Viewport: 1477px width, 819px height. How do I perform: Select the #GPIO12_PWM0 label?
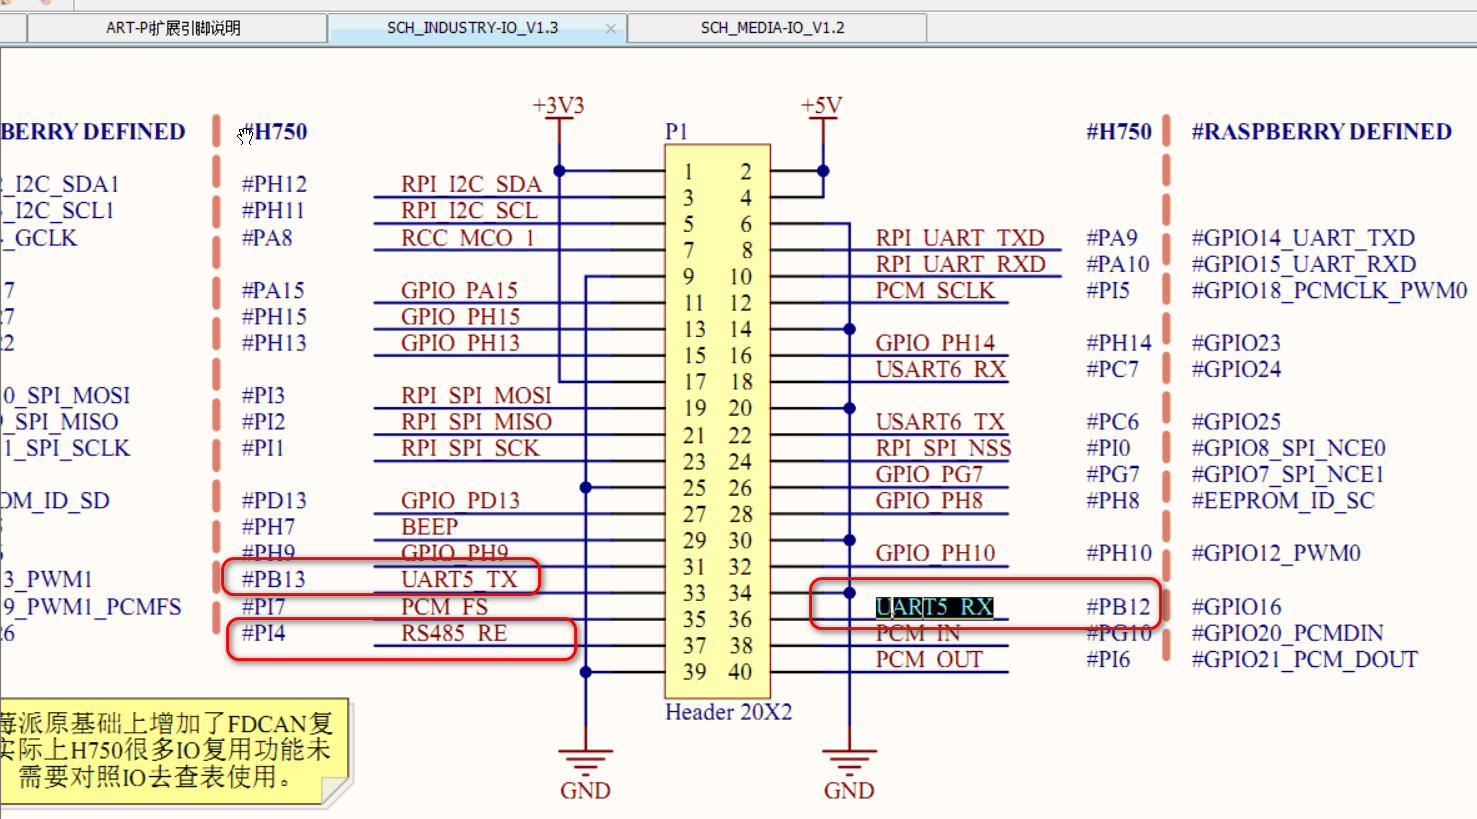[1276, 554]
